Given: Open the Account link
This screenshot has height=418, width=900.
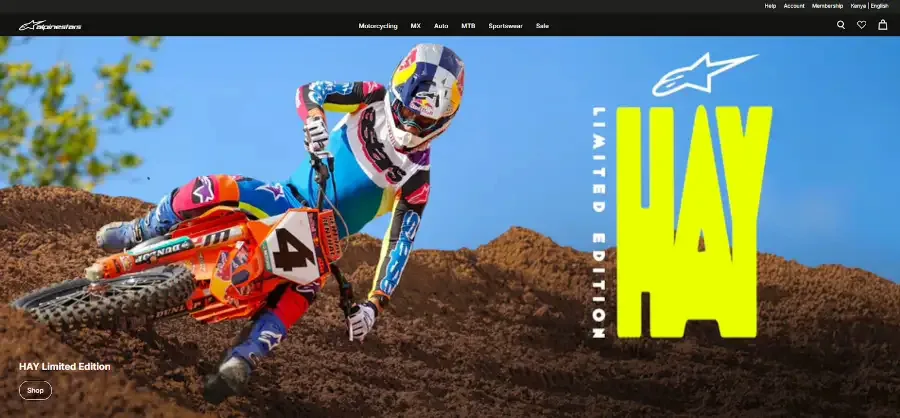Looking at the screenshot, I should coord(794,6).
